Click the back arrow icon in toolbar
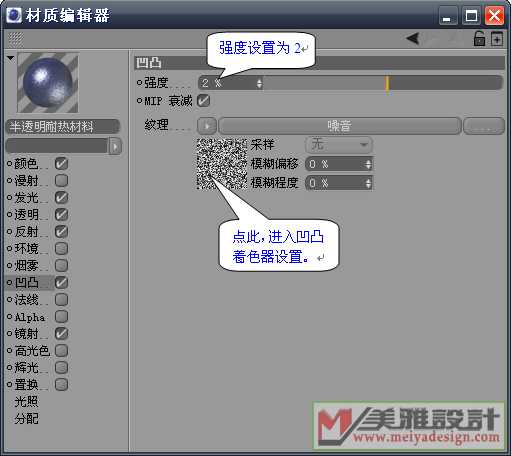 [x=413, y=39]
